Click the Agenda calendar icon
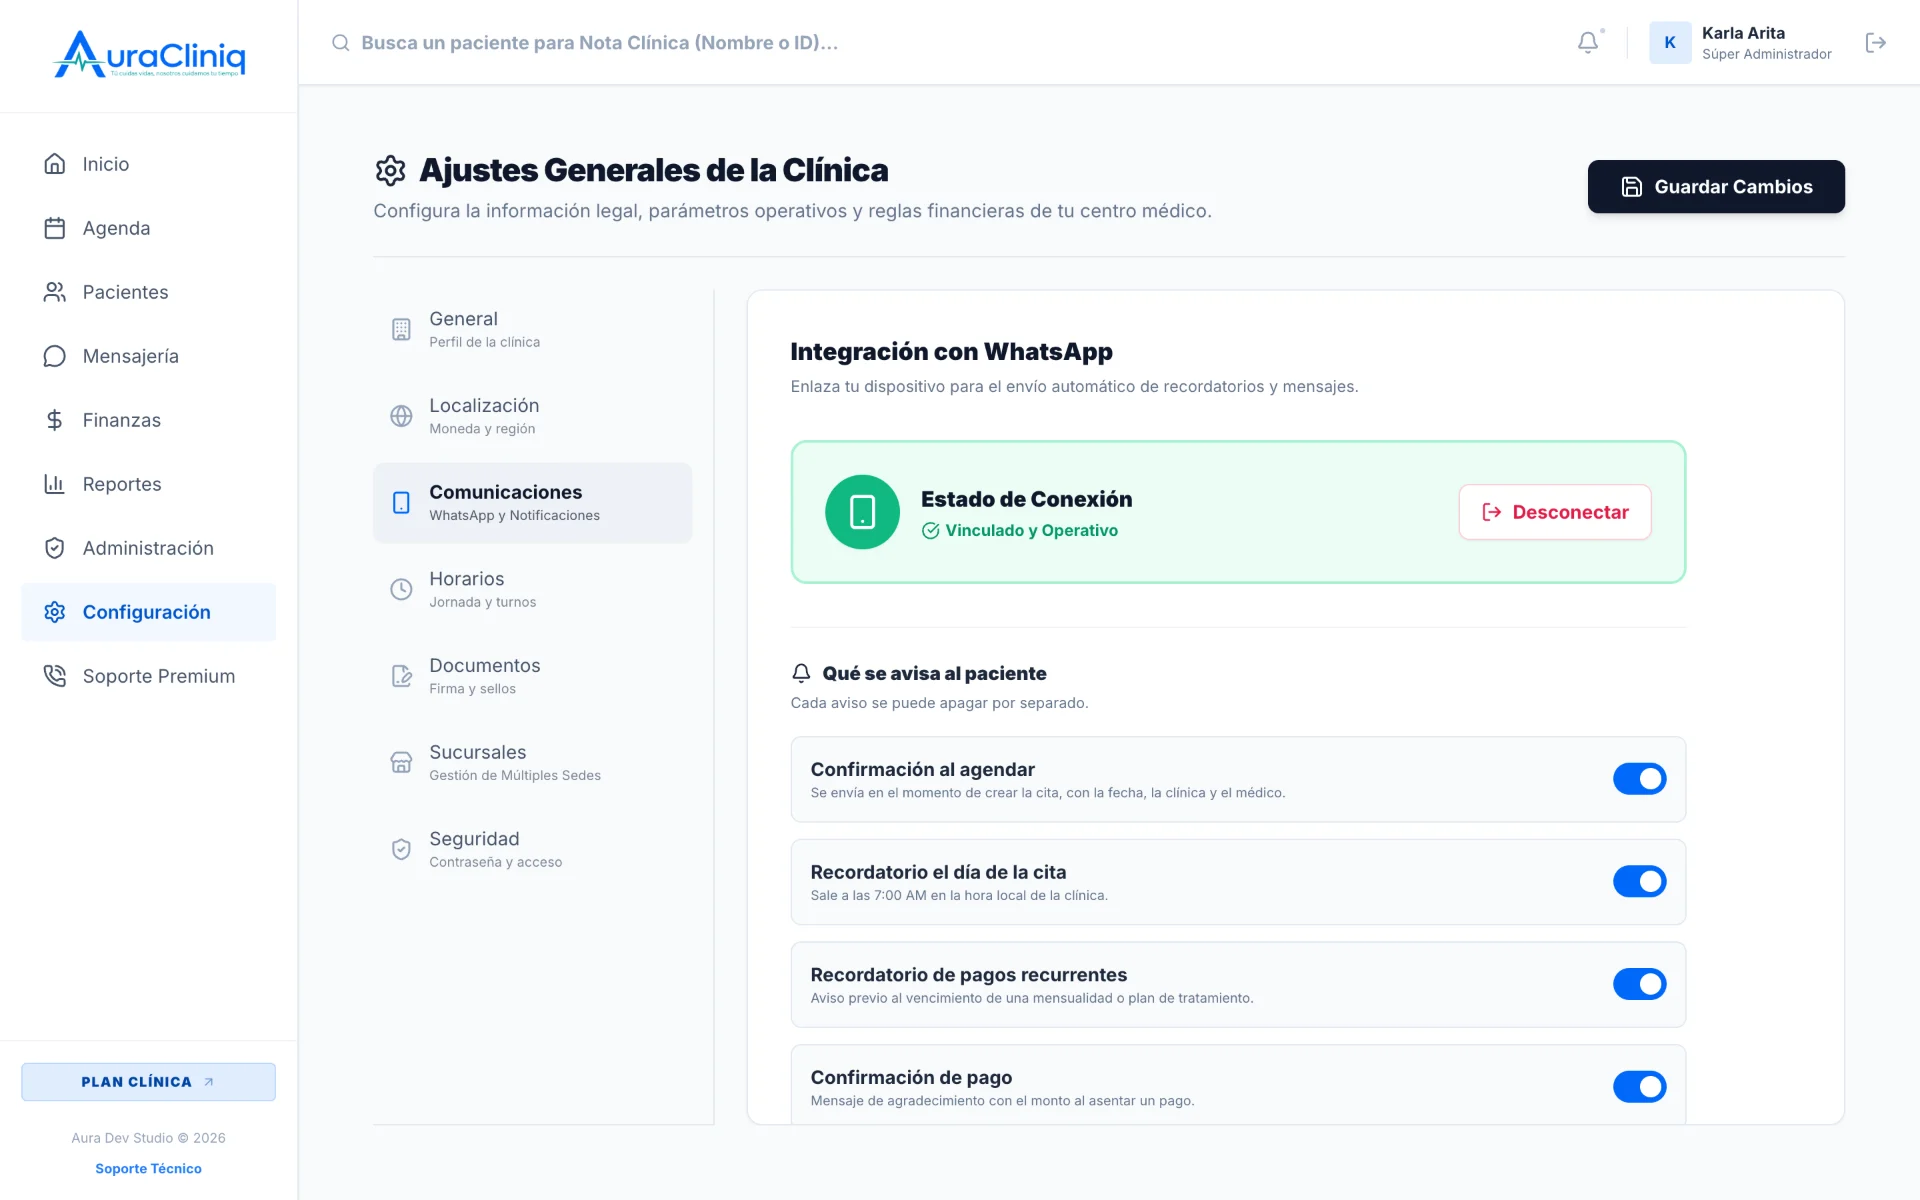Screen dimensions: 1920x1200 pos(55,228)
